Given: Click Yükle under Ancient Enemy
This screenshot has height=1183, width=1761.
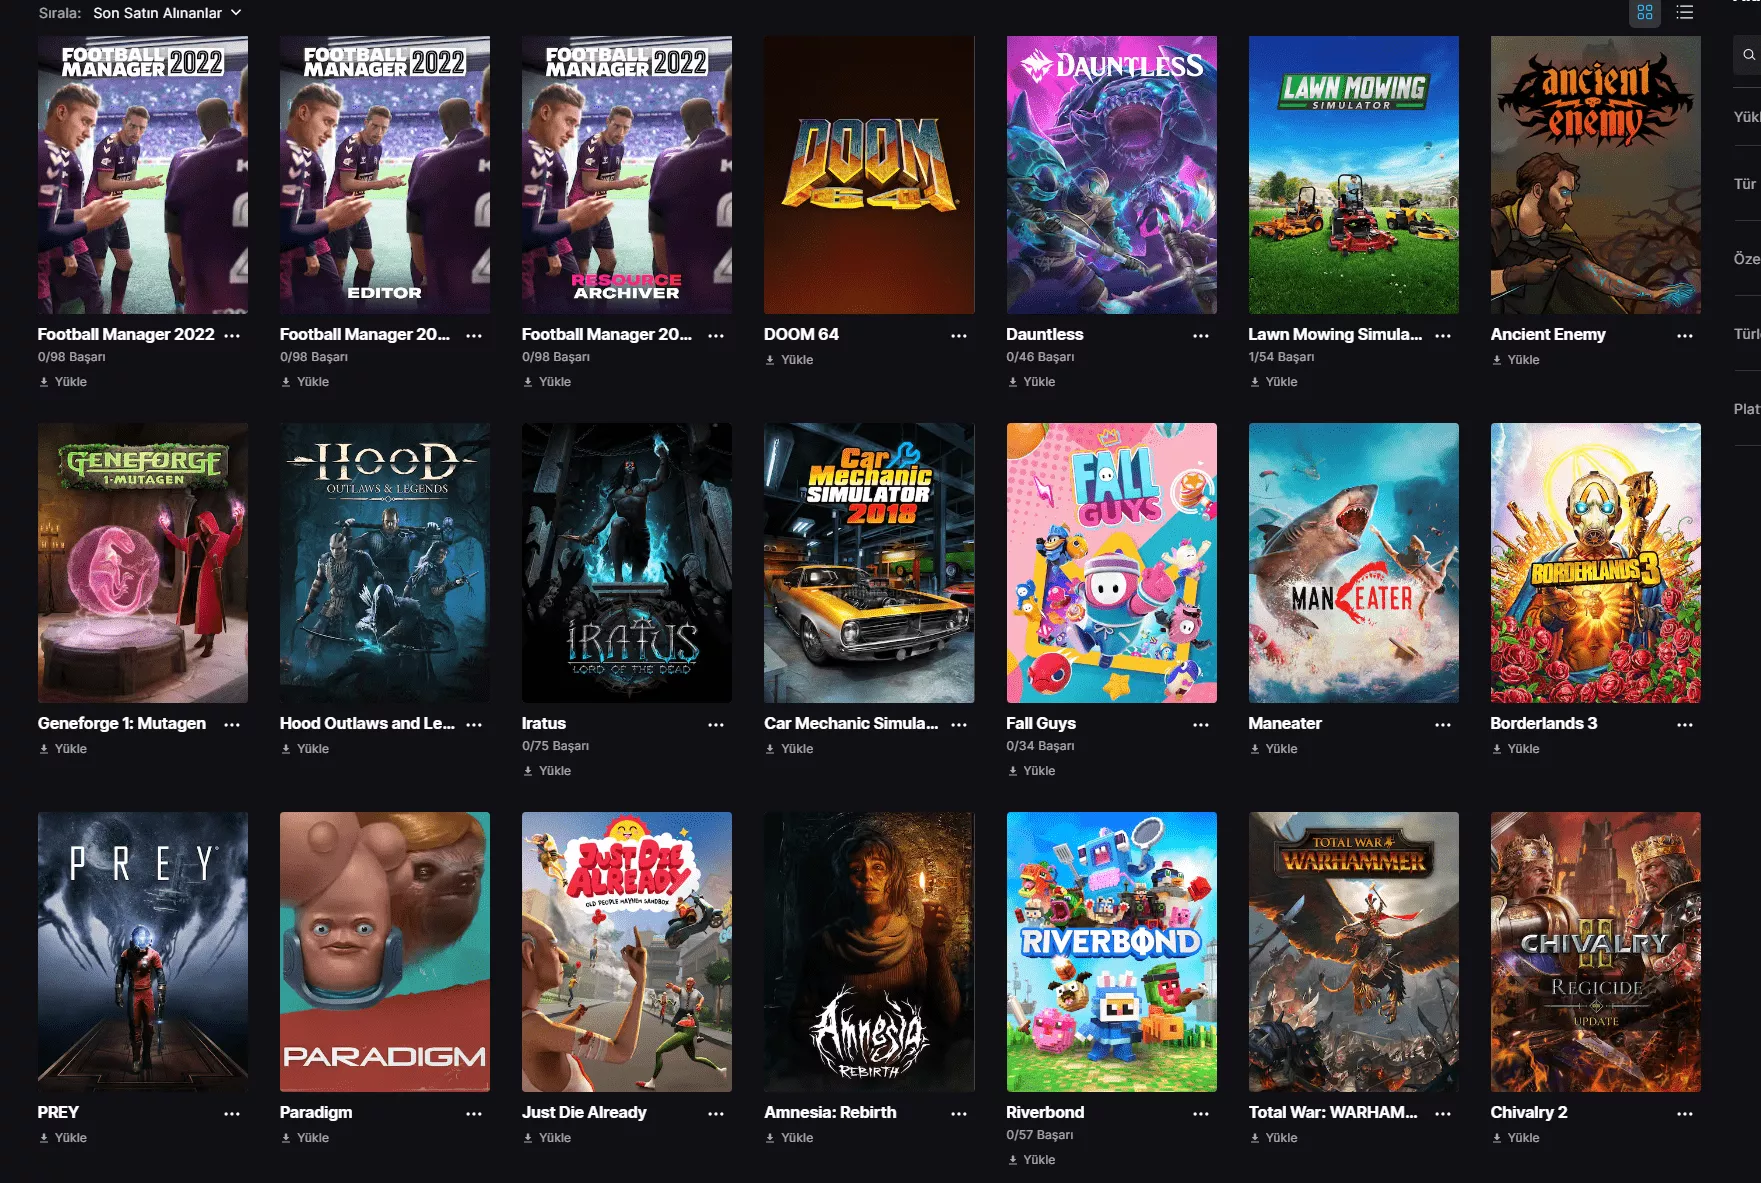Looking at the screenshot, I should (1516, 360).
